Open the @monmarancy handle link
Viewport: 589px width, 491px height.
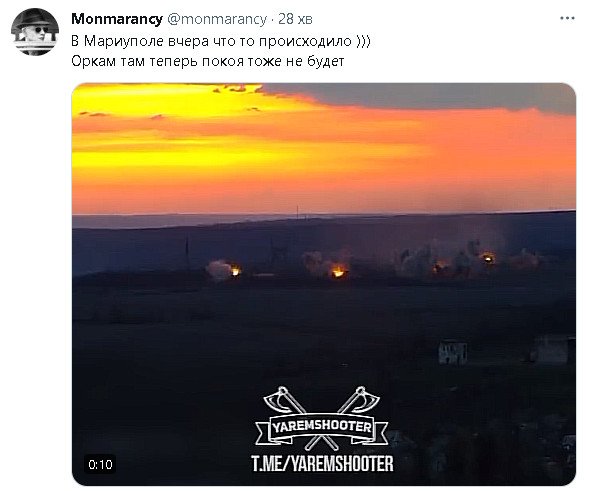217,19
